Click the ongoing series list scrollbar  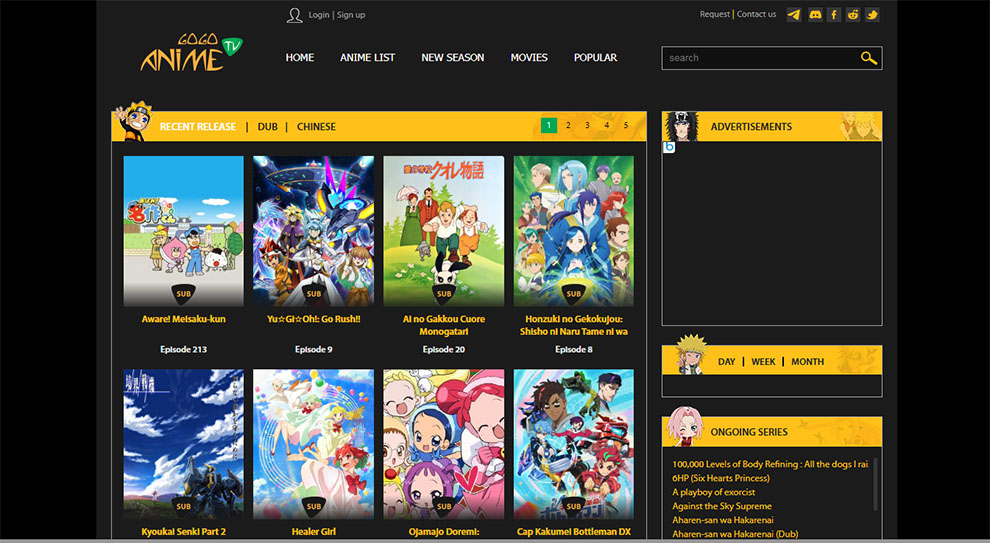pyautogui.click(x=875, y=484)
